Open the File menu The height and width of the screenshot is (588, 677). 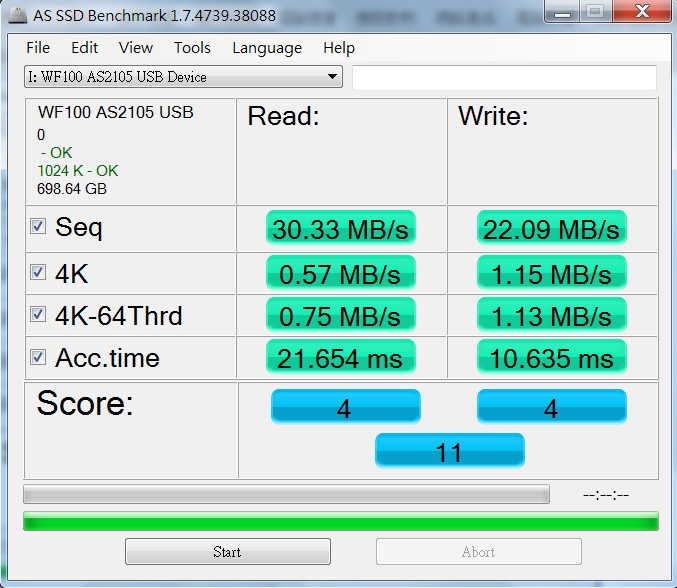click(x=38, y=47)
